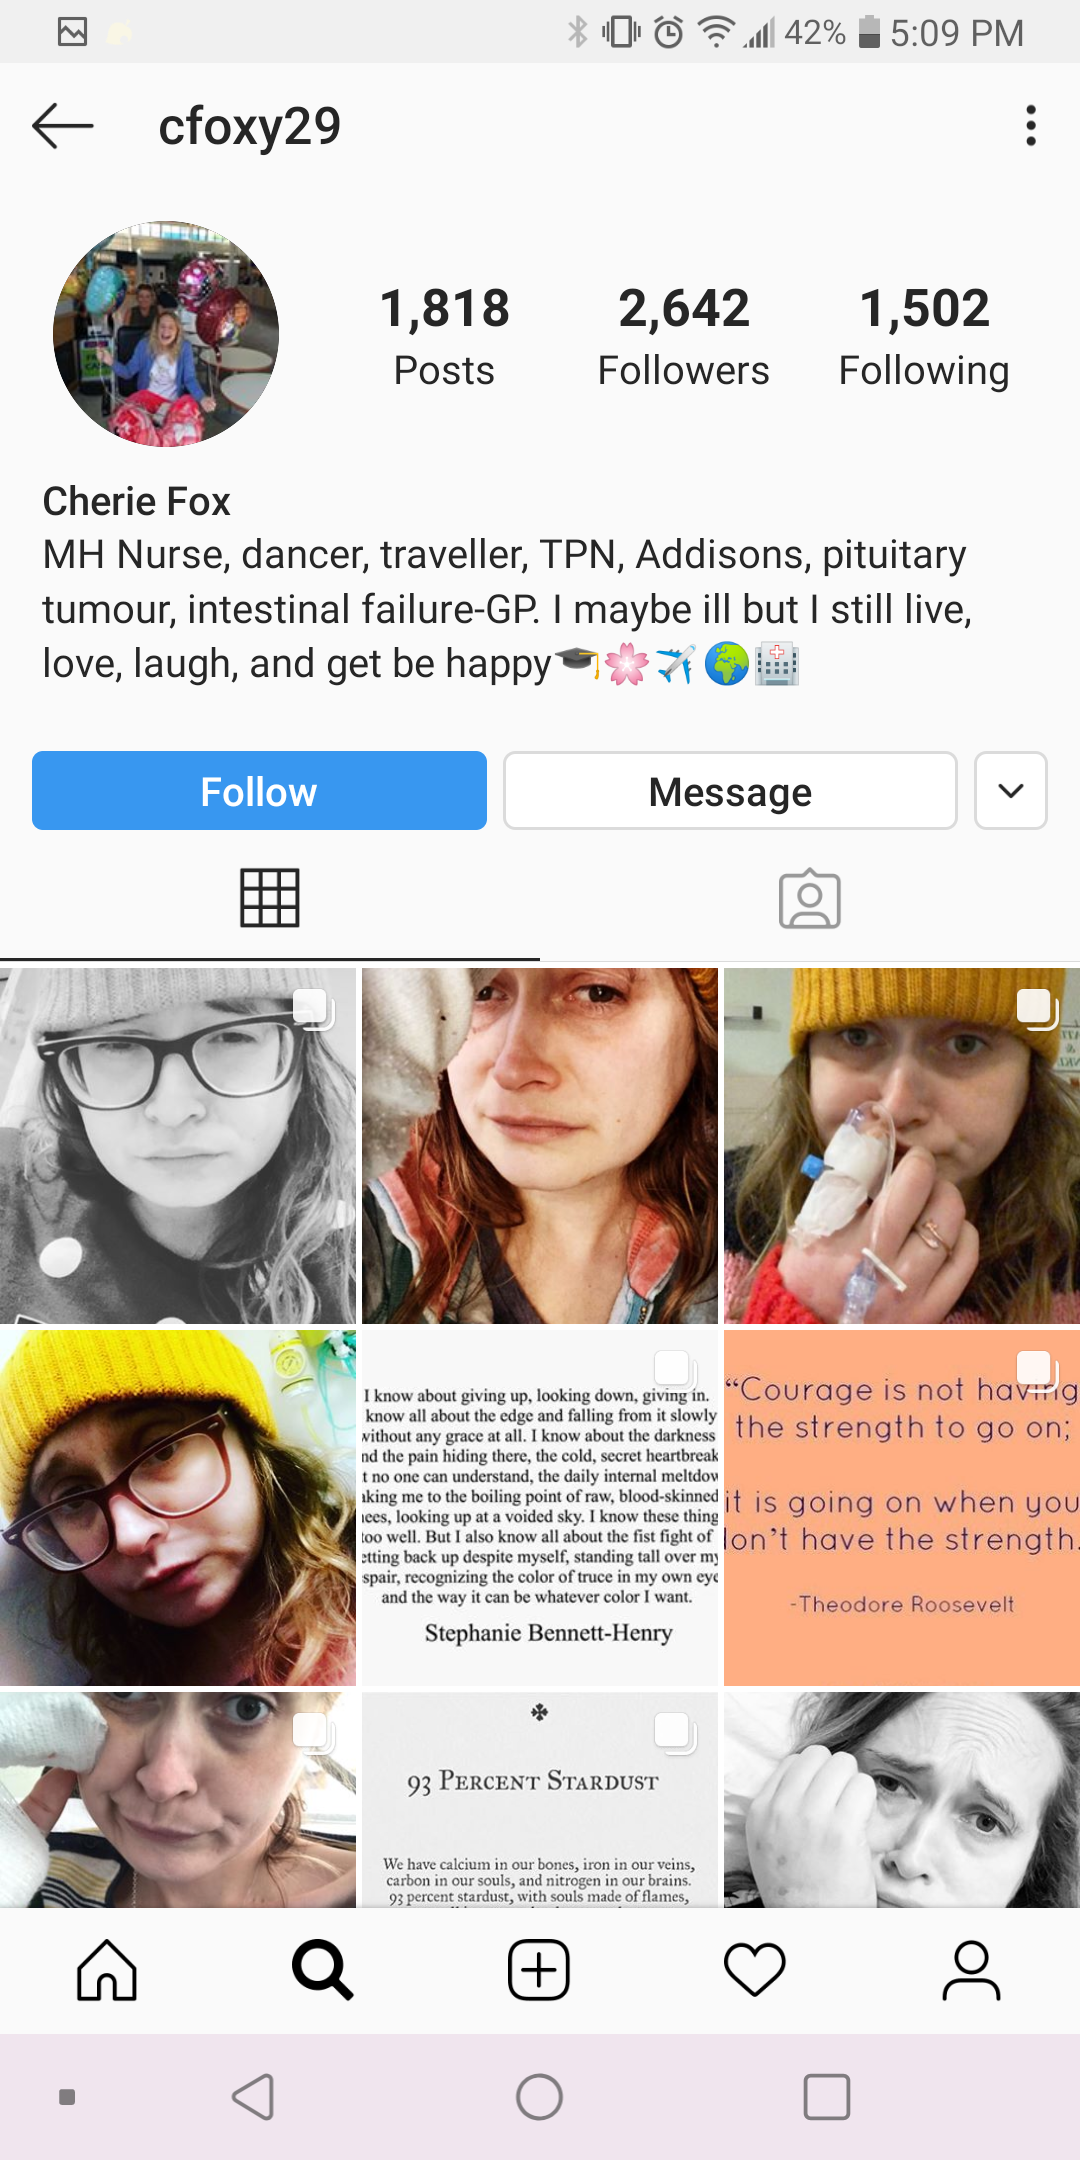Go to the Home feed icon
Image resolution: width=1080 pixels, height=2160 pixels.
107,1970
